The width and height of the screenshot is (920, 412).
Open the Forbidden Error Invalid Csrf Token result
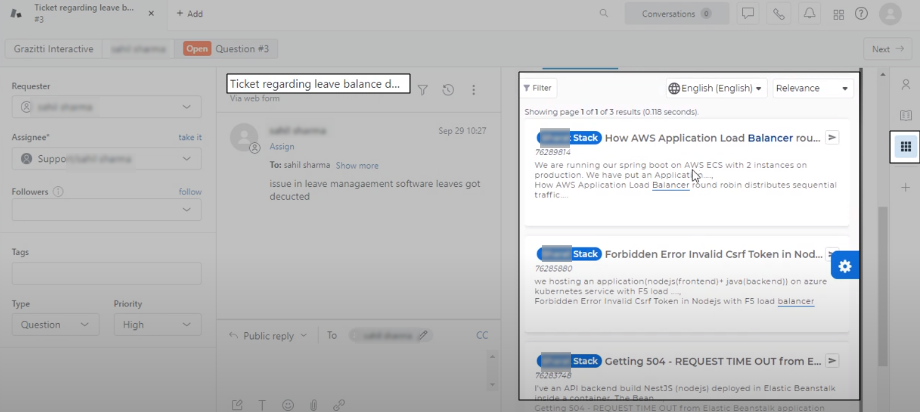tap(713, 254)
